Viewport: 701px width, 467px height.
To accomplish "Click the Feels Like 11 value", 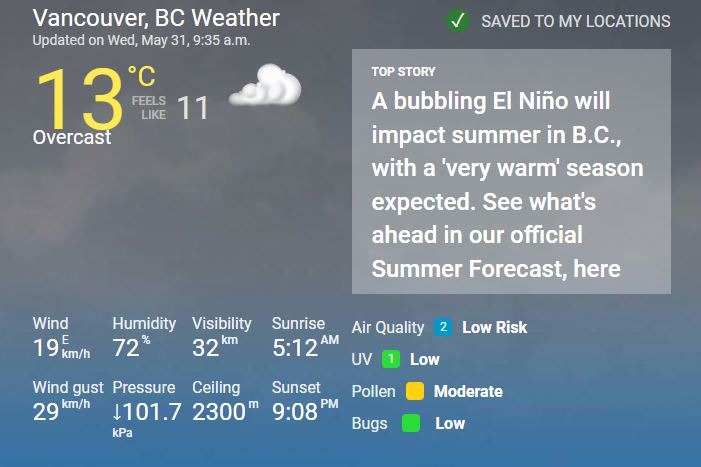I will coord(193,108).
